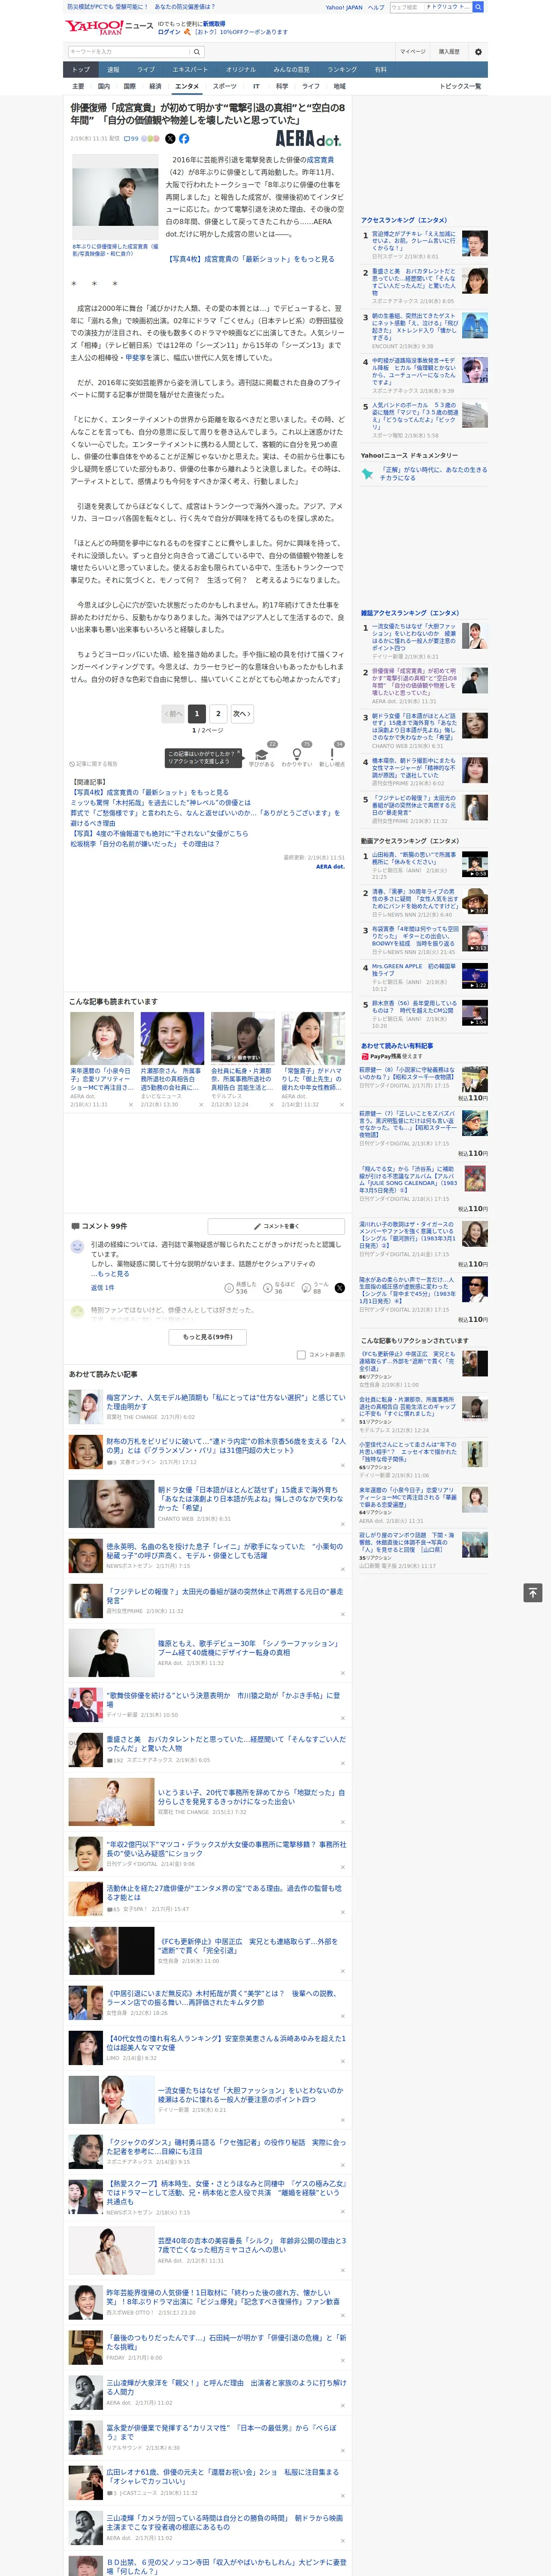Open オリジナル tab

pos(241,70)
